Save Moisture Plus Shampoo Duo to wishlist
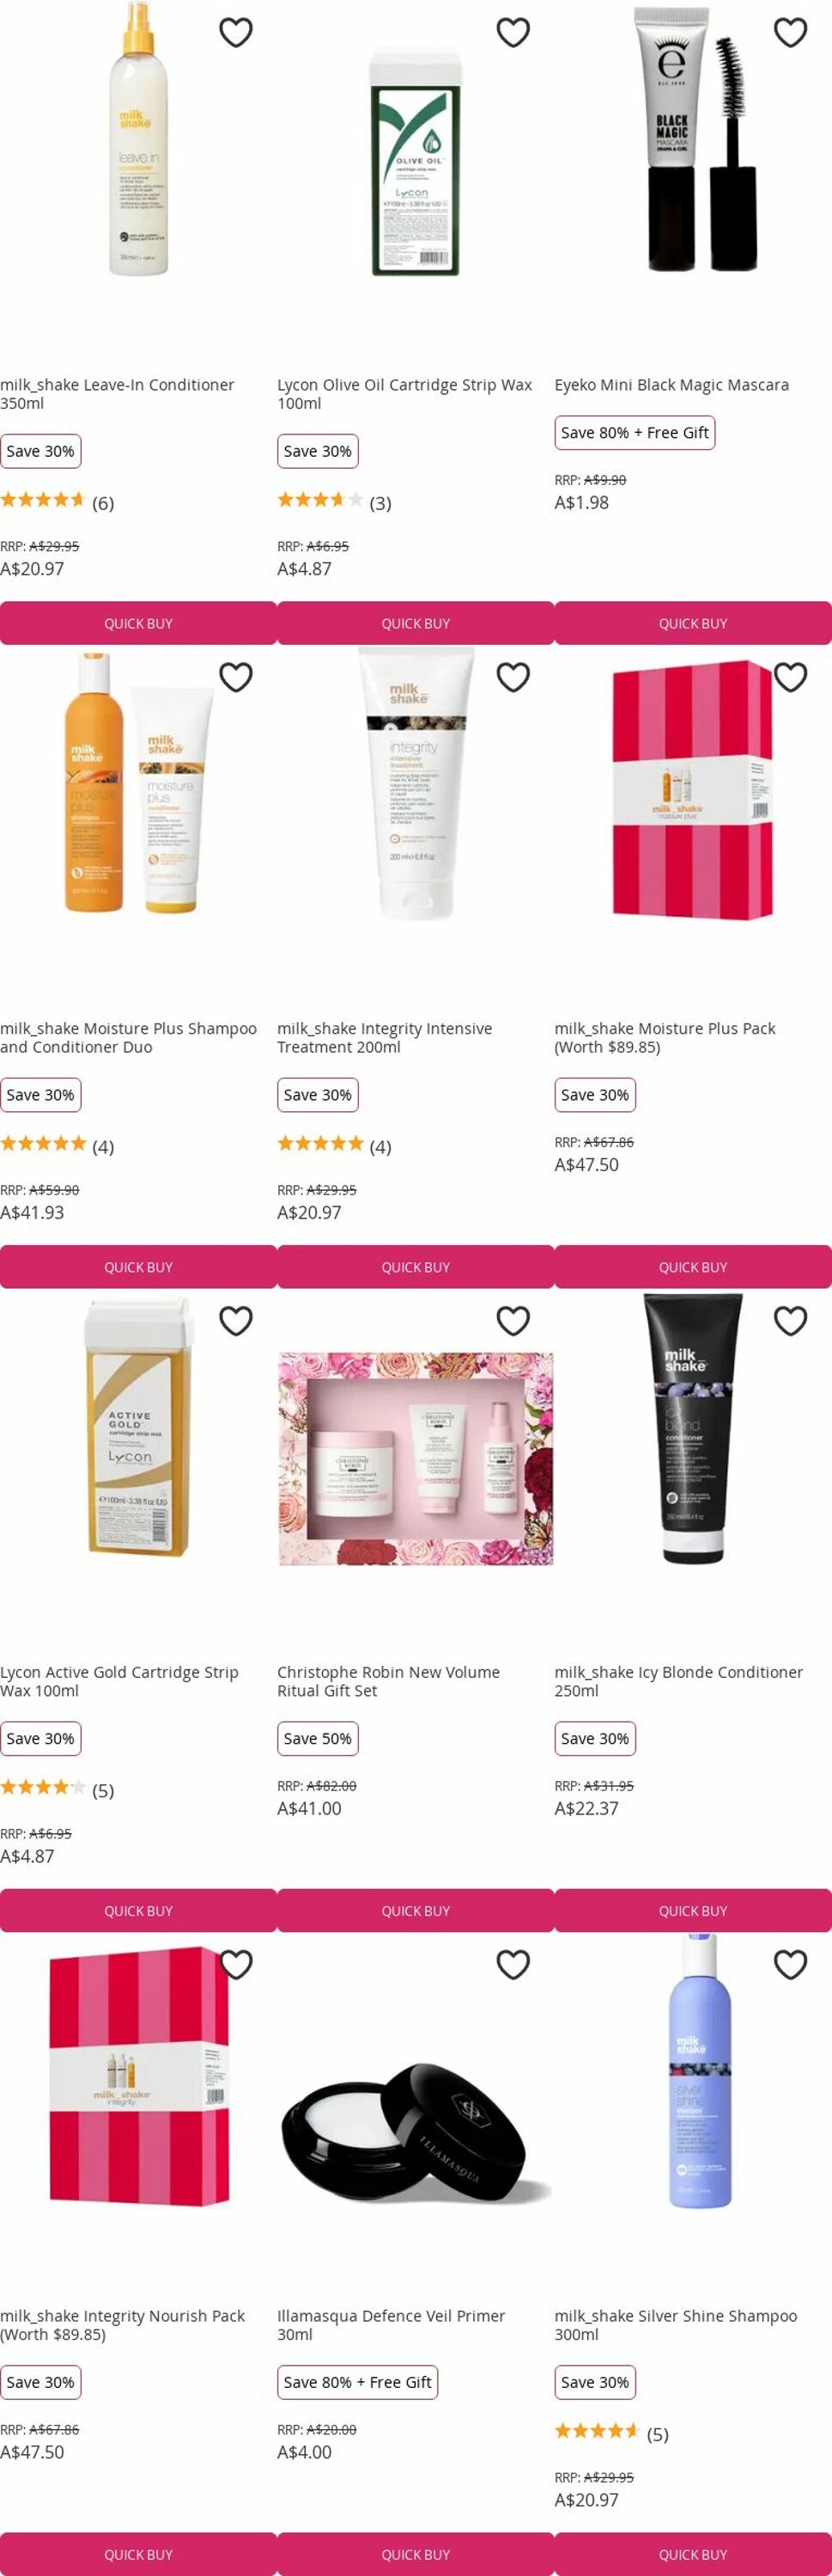This screenshot has height=2576, width=832. coord(236,677)
